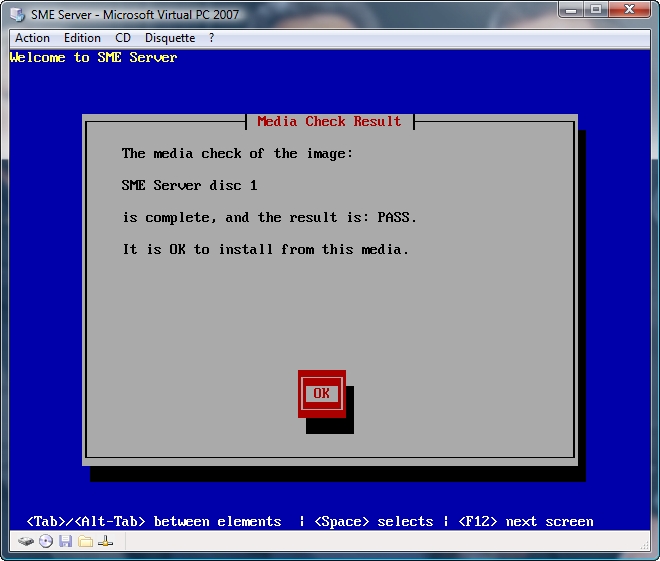The height and width of the screenshot is (561, 660).
Task: Open the Edition menu
Action: pyautogui.click(x=82, y=38)
